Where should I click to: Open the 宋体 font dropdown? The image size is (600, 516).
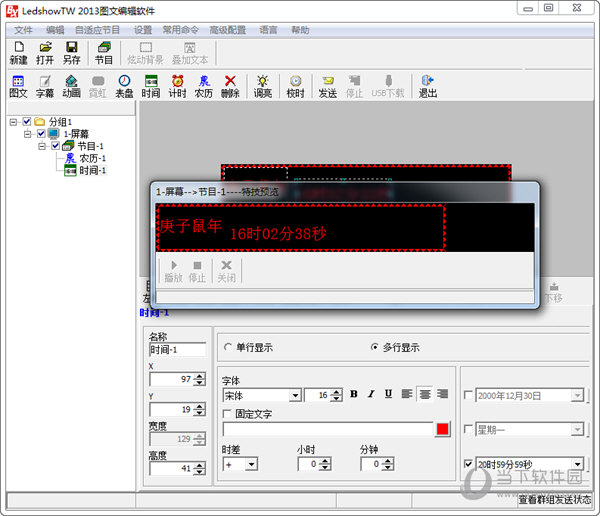295,395
